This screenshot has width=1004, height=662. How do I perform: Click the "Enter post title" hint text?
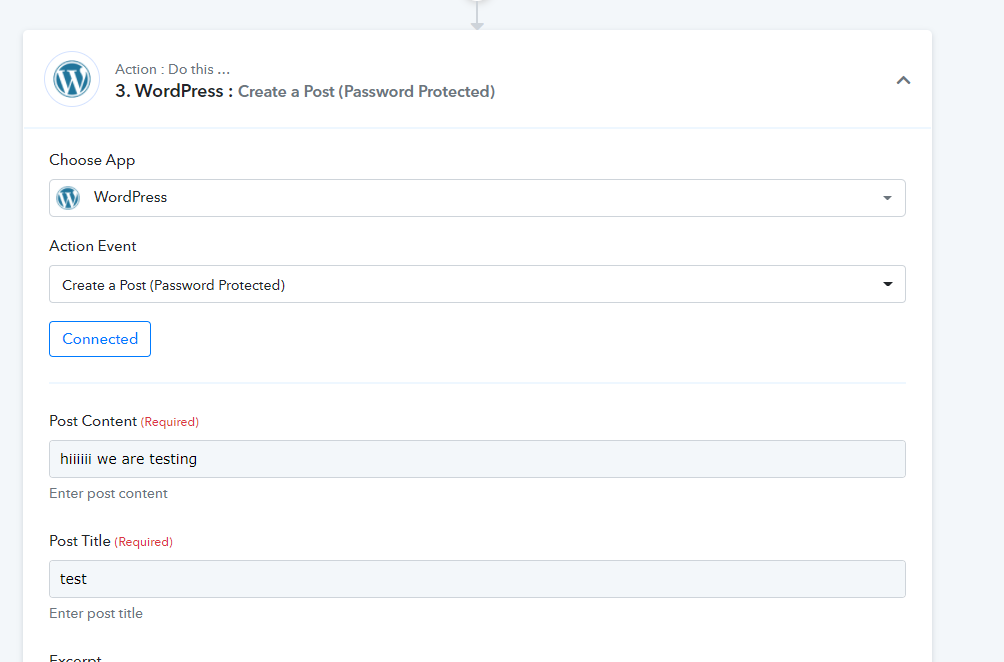click(x=96, y=613)
